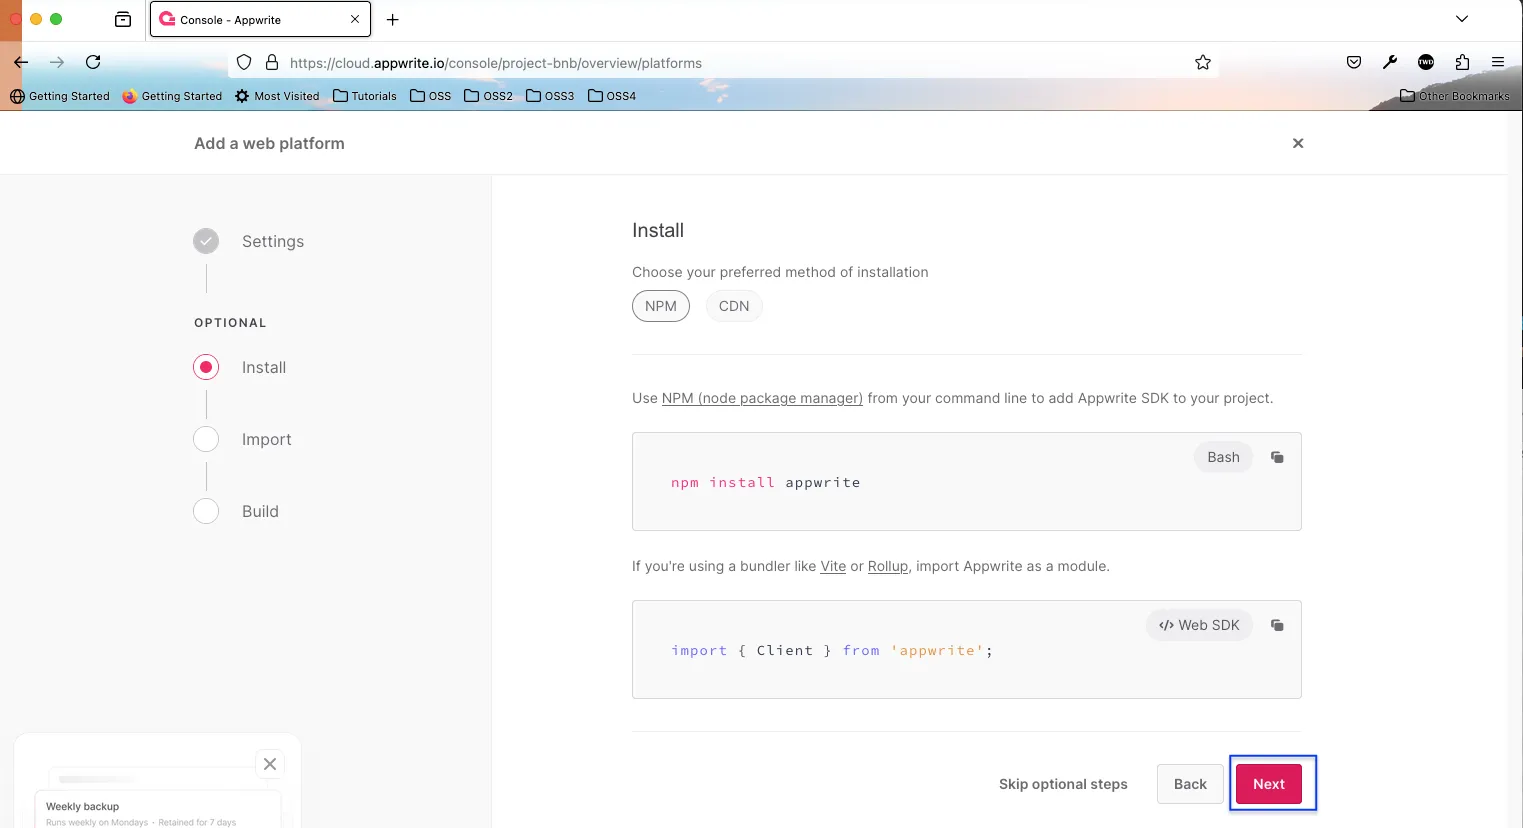Select the Build step radio button
The width and height of the screenshot is (1523, 828).
tap(206, 511)
